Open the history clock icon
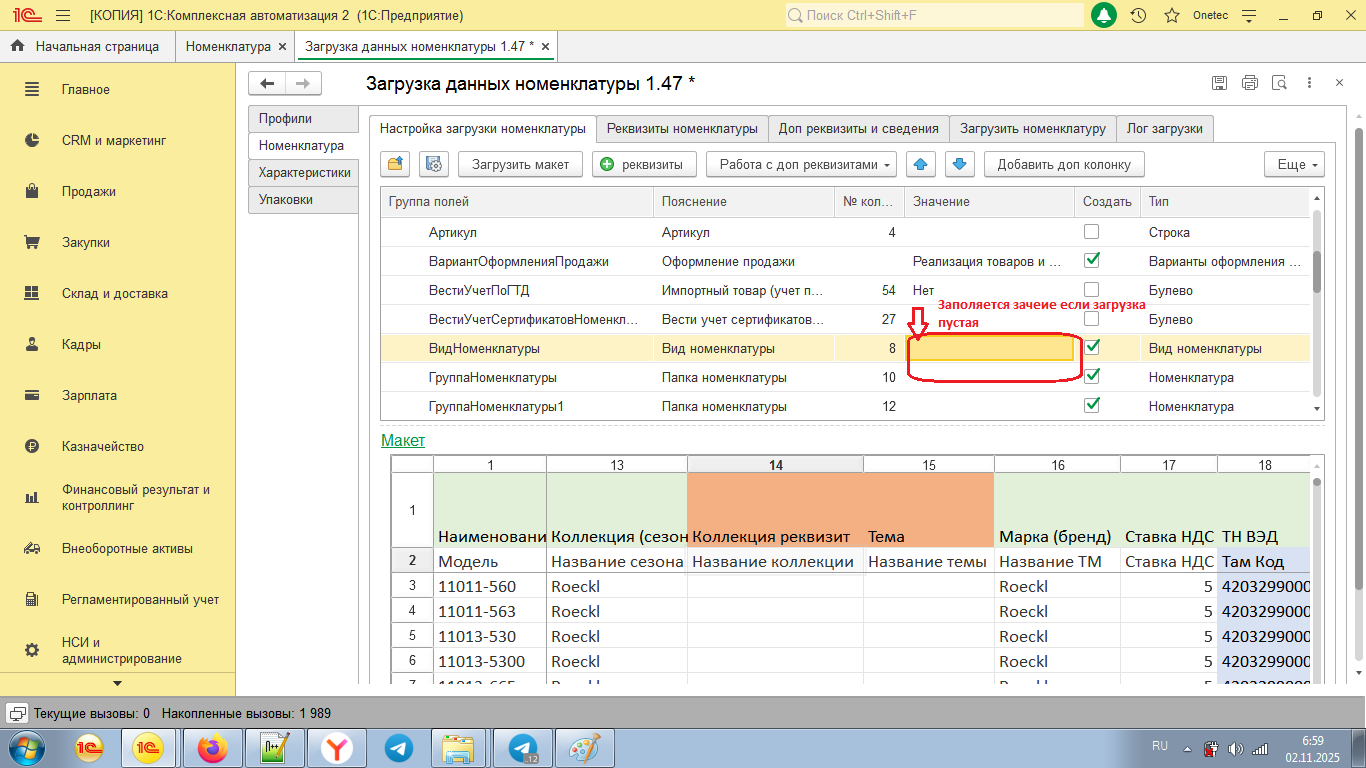1366x768 pixels. [x=1138, y=16]
